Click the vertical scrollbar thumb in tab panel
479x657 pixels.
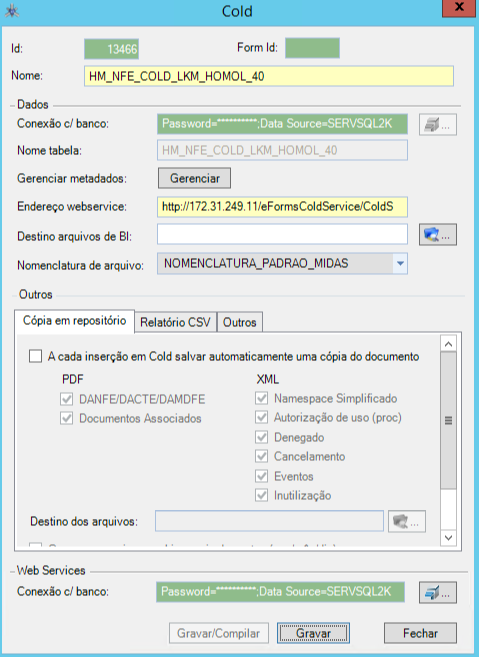448,420
